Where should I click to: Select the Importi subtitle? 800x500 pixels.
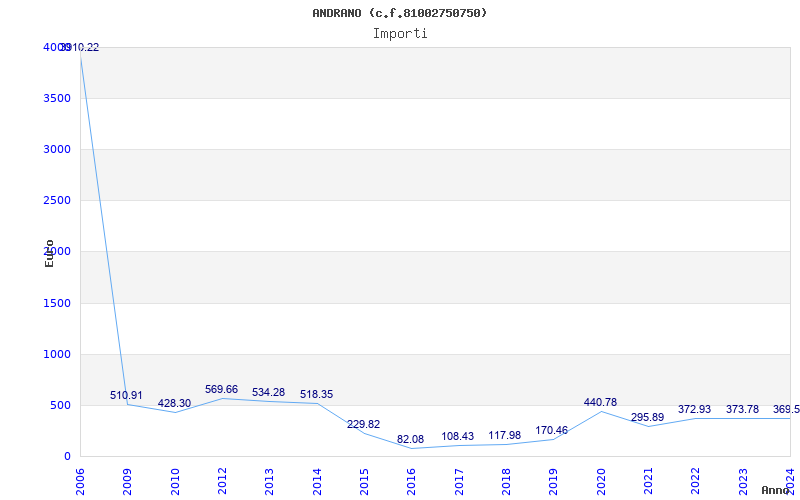[400, 34]
